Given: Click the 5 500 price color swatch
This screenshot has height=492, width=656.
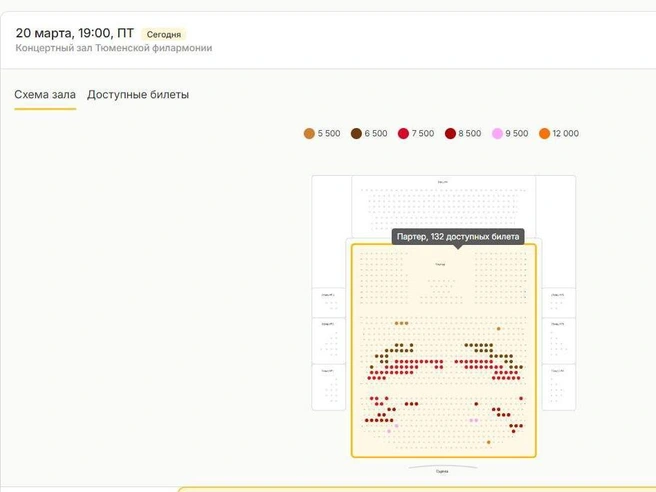Looking at the screenshot, I should pyautogui.click(x=309, y=133).
